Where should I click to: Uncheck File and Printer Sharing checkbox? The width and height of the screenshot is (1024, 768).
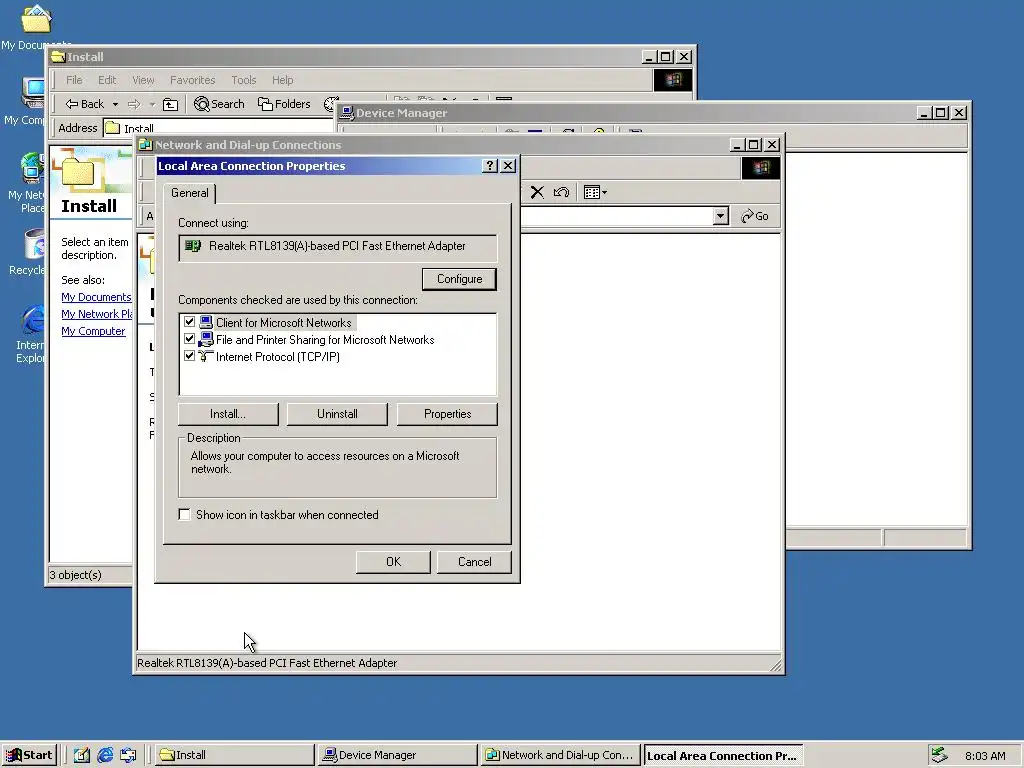tap(189, 339)
